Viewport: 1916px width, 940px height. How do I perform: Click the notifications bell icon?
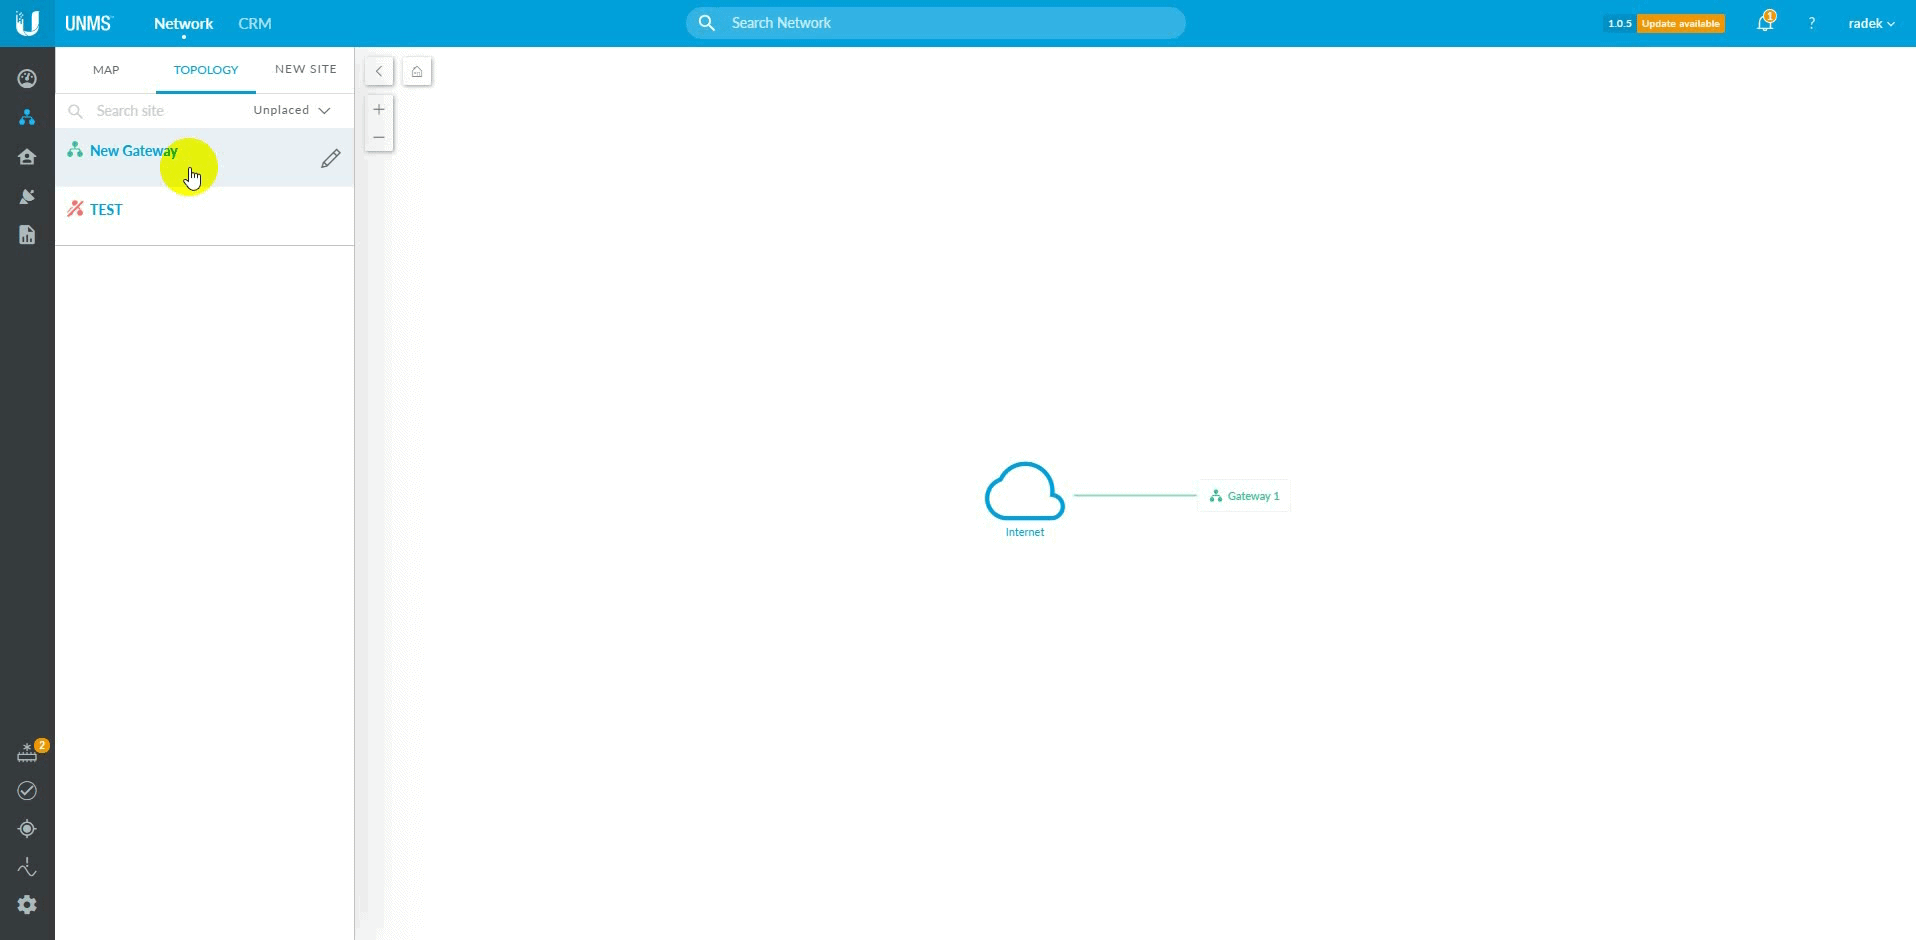(1765, 23)
